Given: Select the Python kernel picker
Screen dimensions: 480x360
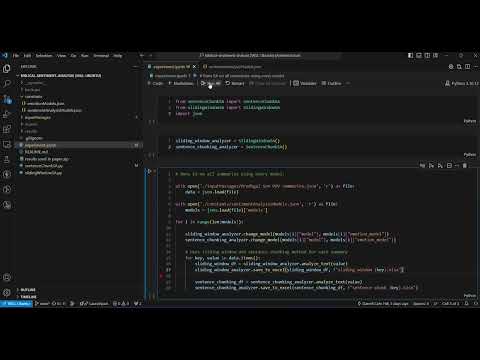Looking at the screenshot, I should point(462,83).
